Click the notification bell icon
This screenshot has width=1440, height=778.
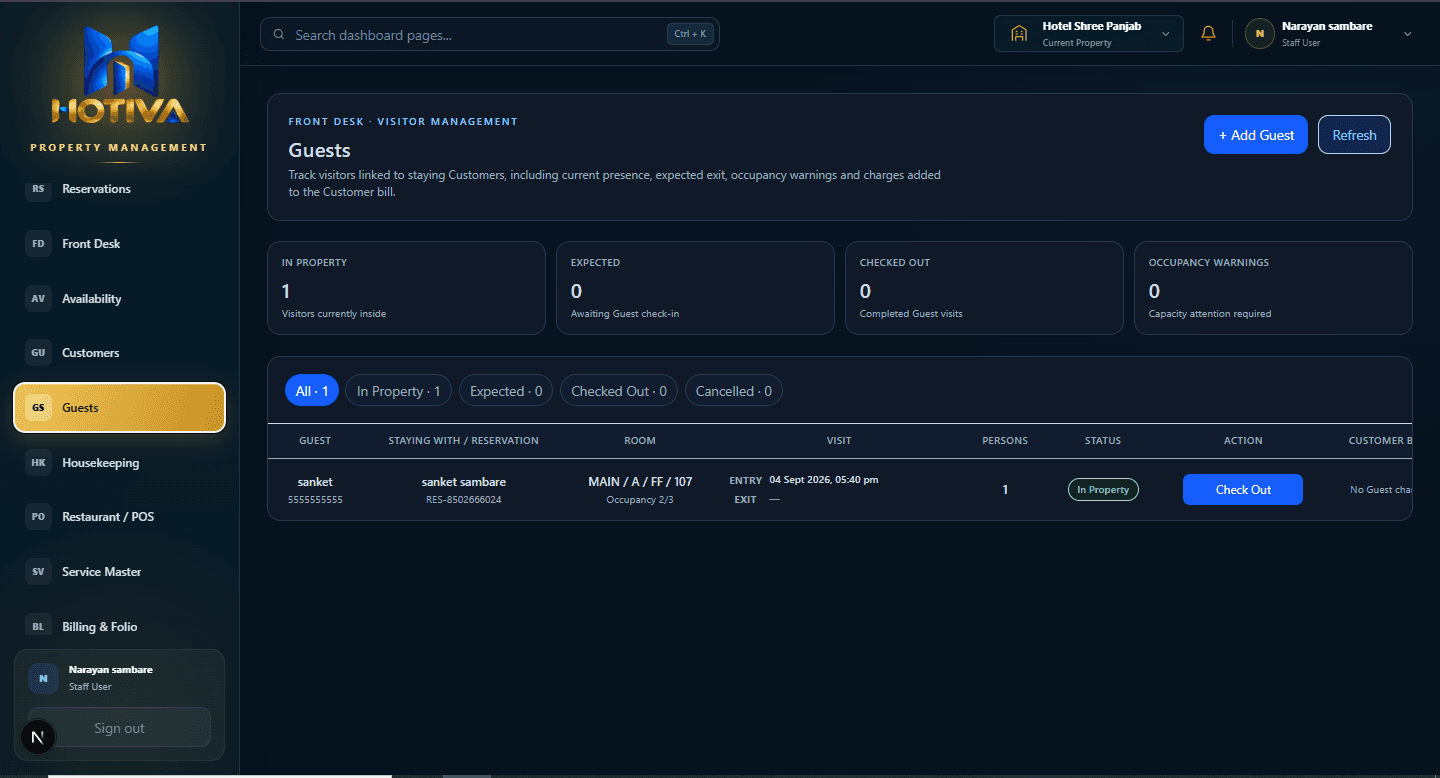coord(1208,34)
